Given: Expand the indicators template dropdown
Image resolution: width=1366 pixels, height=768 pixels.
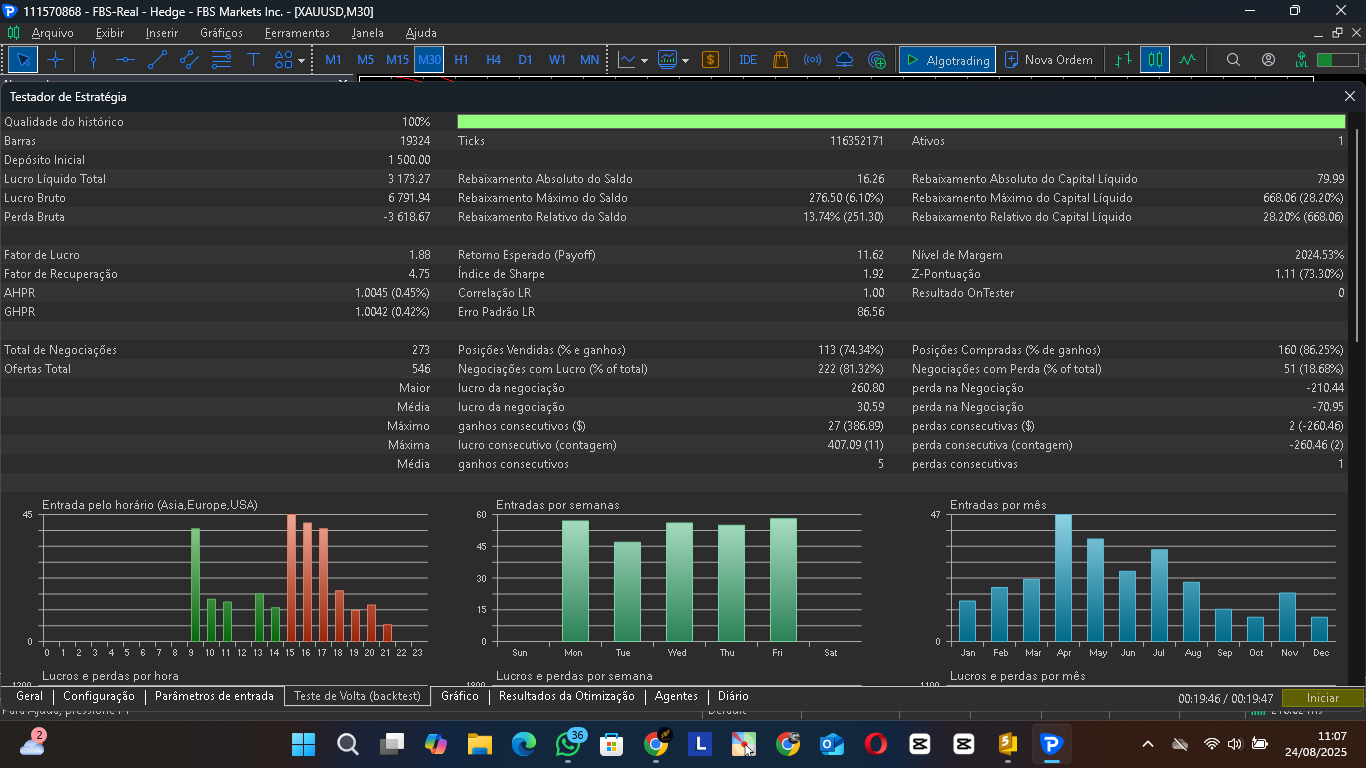Looking at the screenshot, I should click(x=685, y=60).
